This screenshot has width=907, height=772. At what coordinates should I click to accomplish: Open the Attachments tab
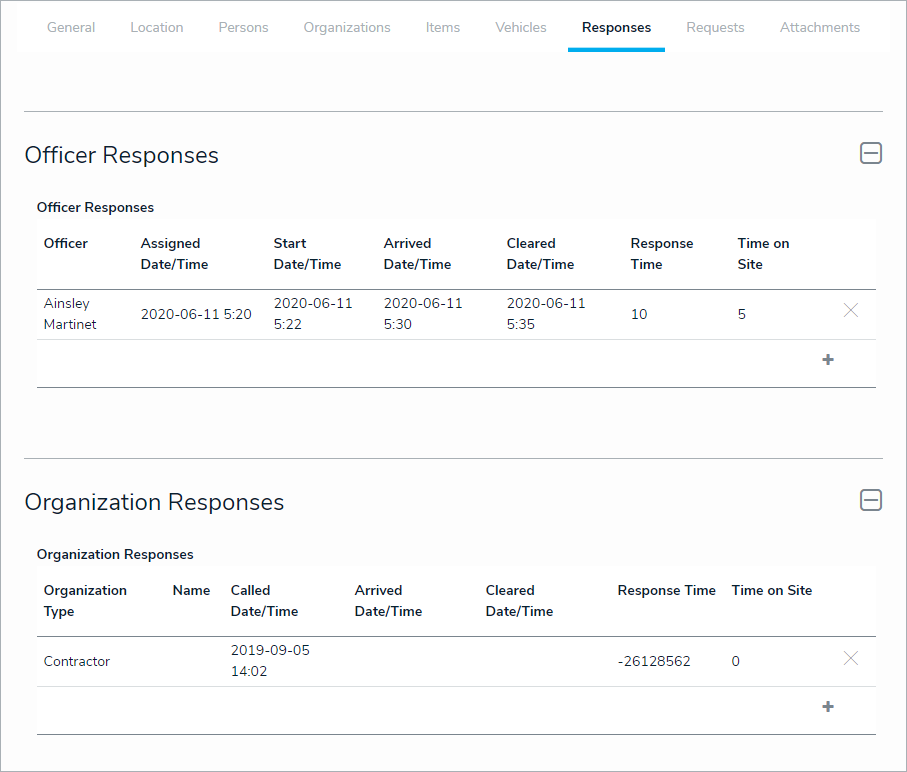(820, 27)
